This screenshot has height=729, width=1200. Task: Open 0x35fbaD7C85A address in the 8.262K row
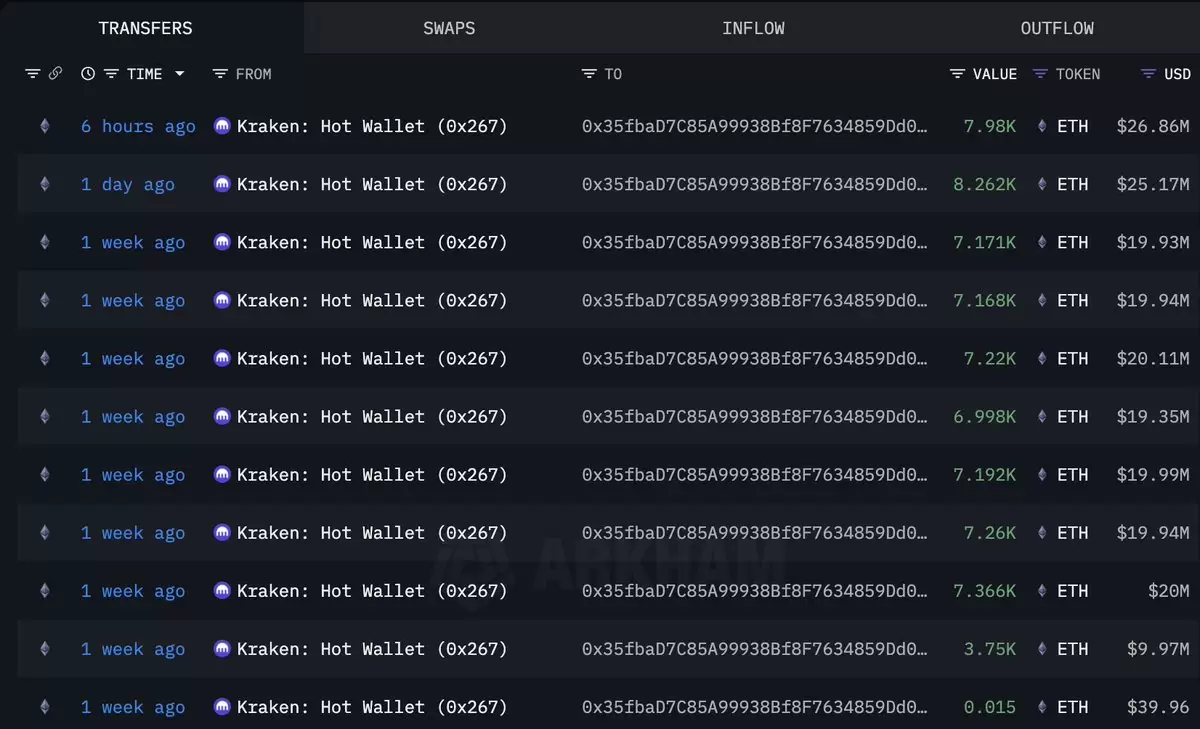click(754, 184)
